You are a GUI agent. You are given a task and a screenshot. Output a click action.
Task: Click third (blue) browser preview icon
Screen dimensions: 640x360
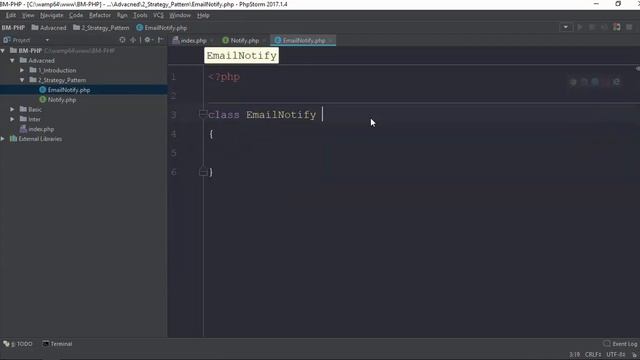(x=595, y=82)
